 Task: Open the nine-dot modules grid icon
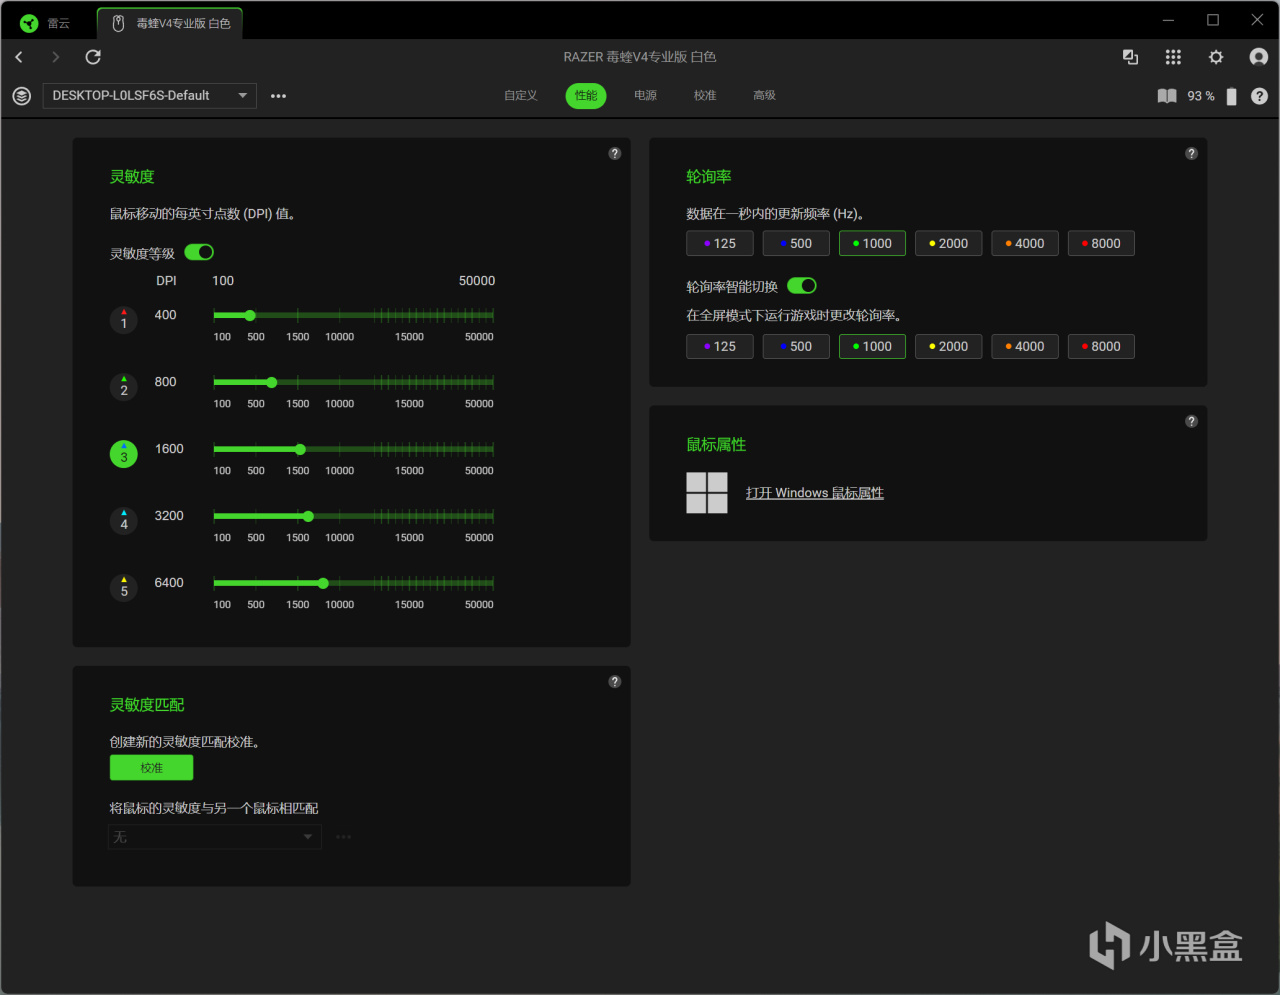pyautogui.click(x=1173, y=57)
